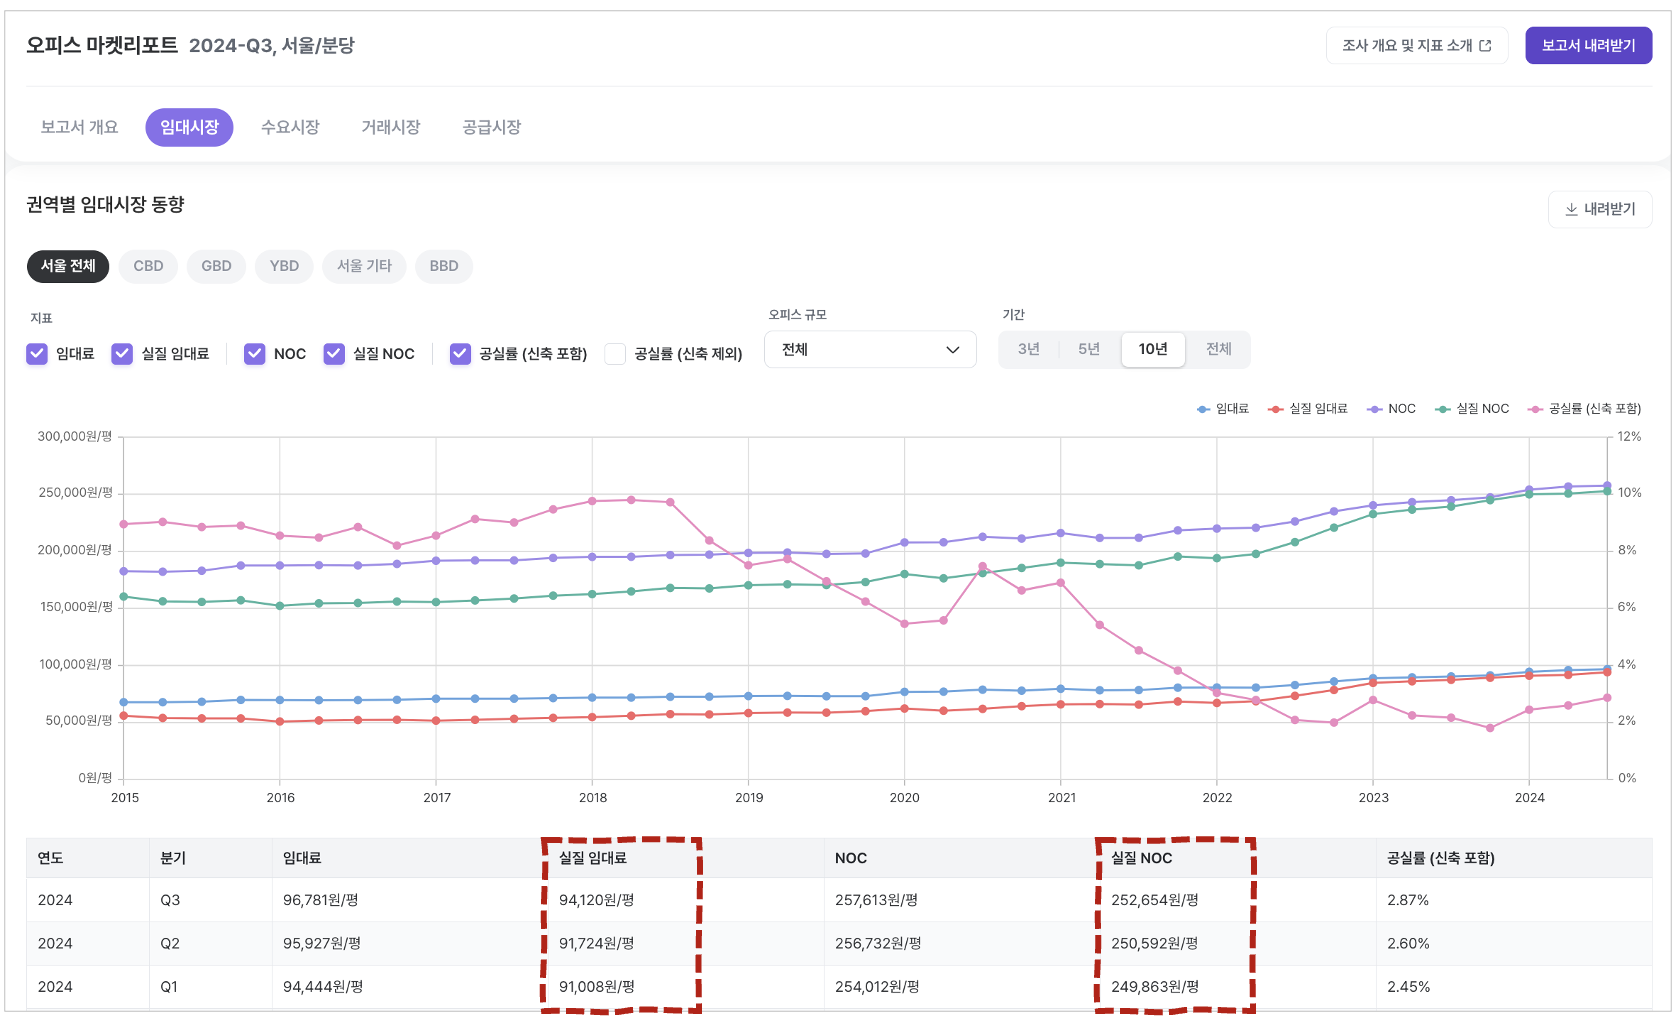Choose the 전체 period option
The width and height of the screenshot is (1680, 1022).
1218,349
